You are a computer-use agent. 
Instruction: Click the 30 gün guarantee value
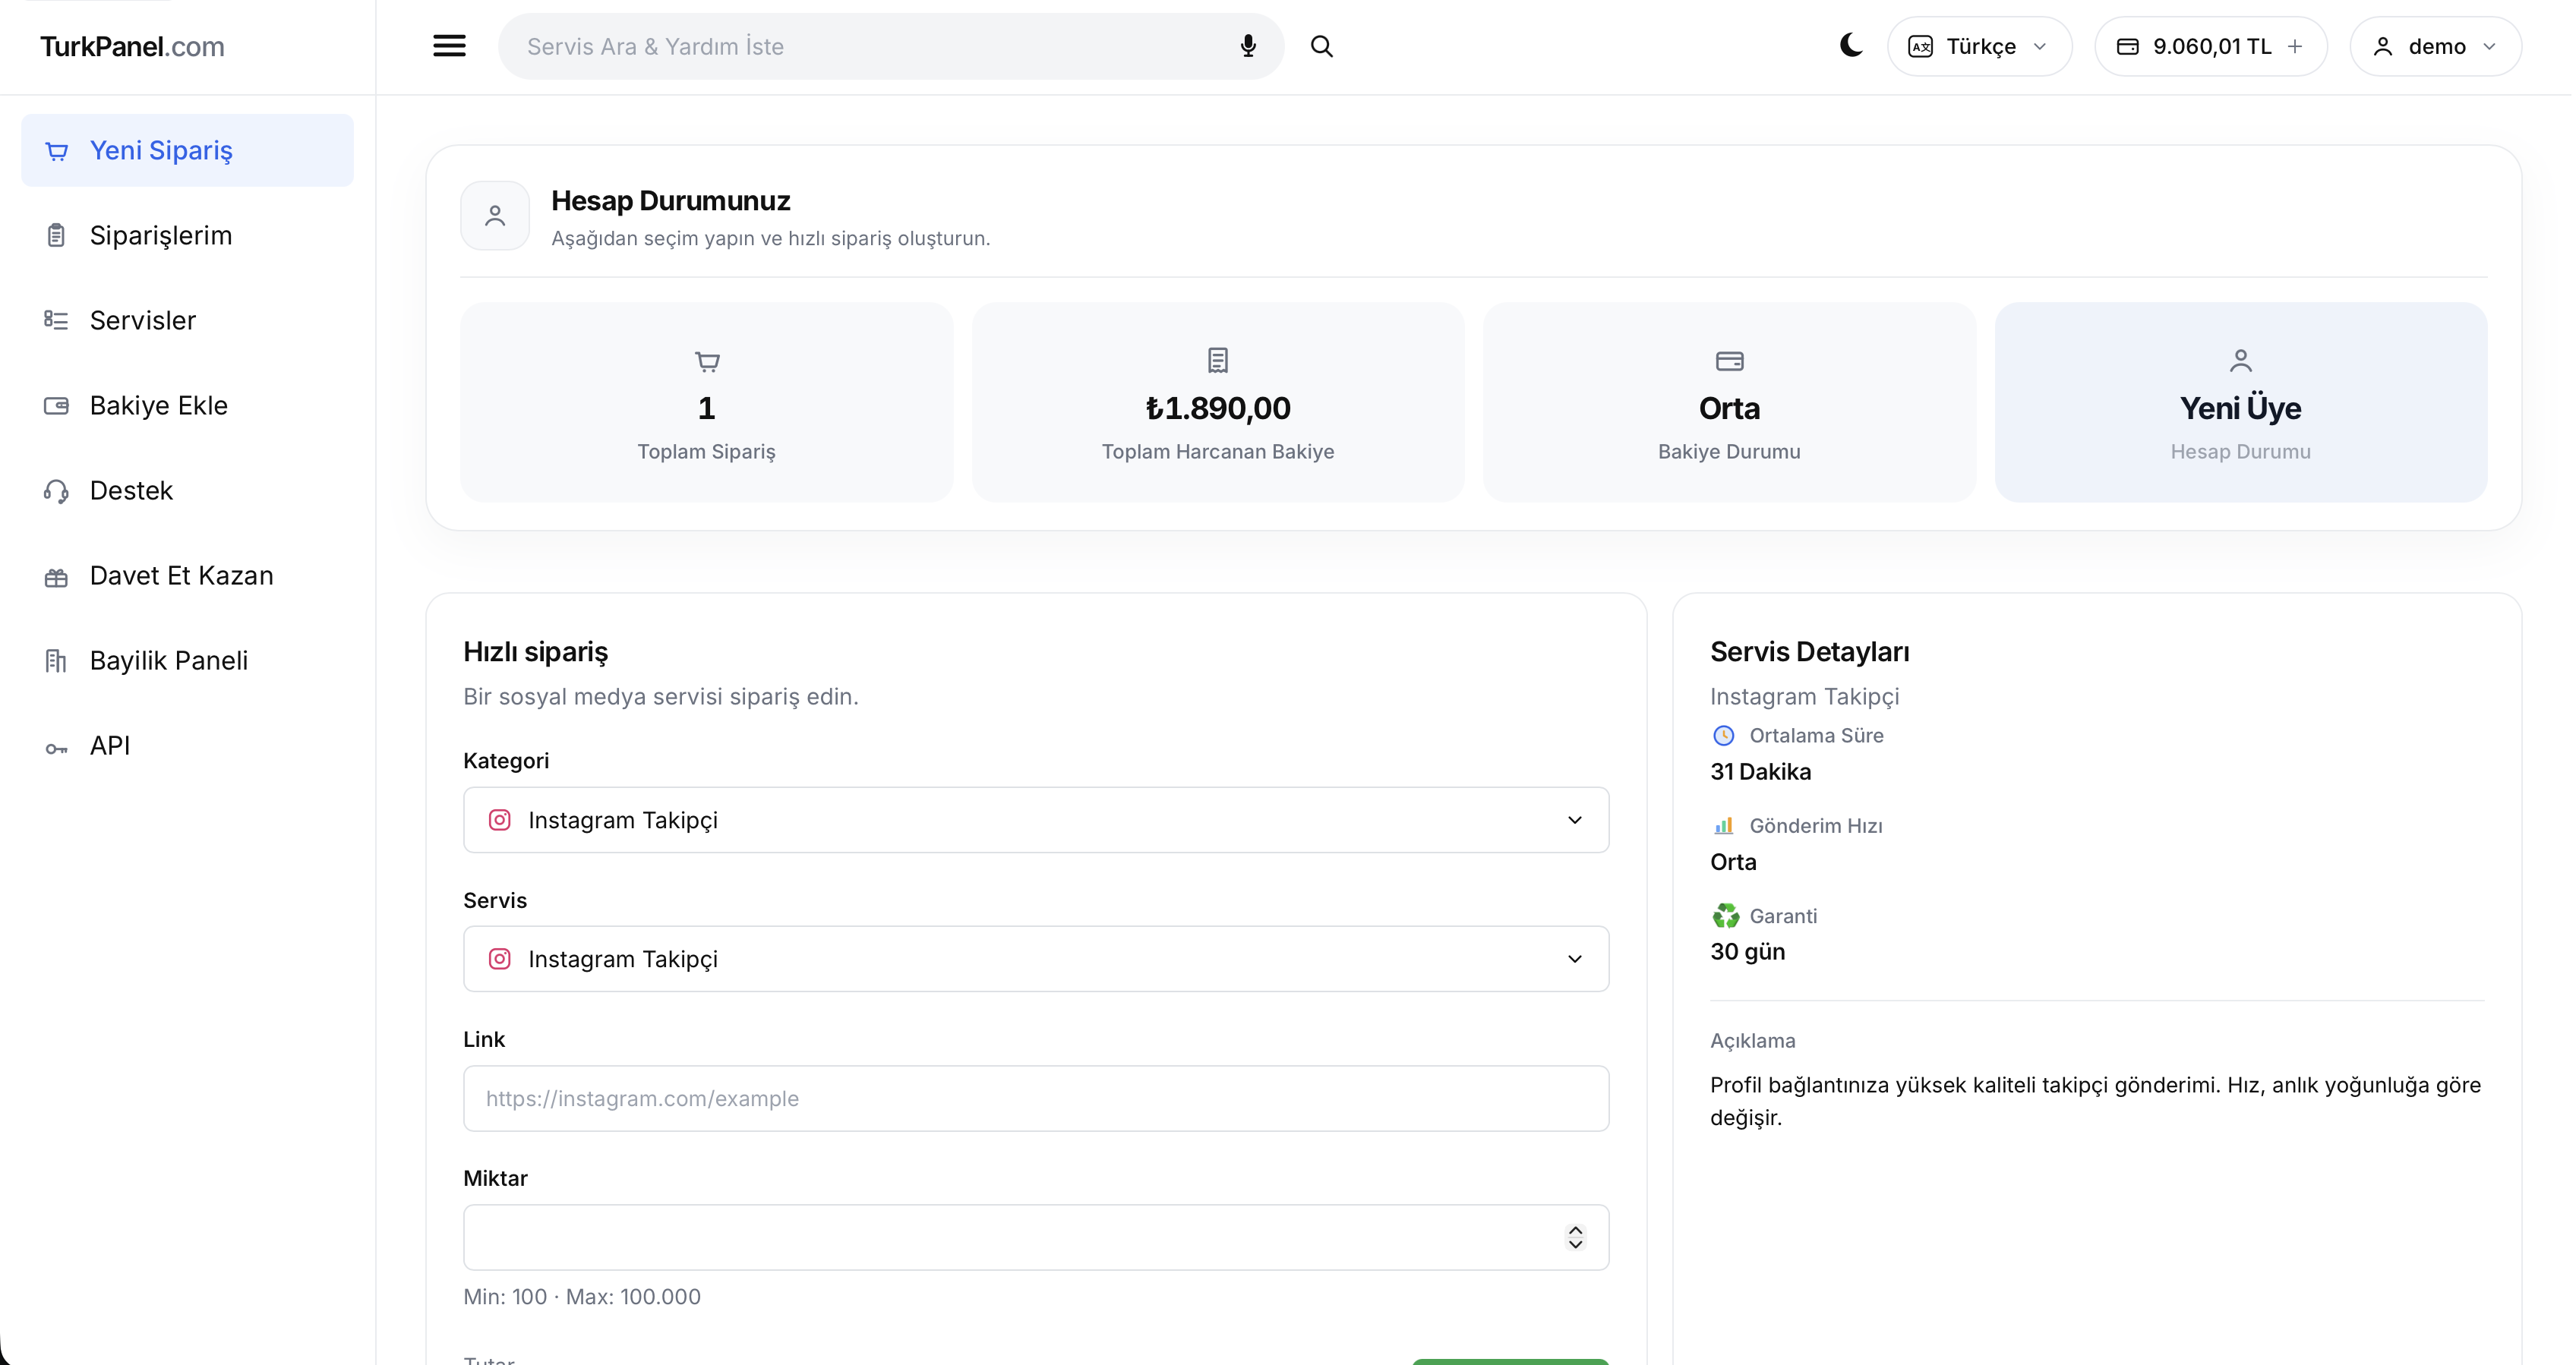[x=1747, y=952]
